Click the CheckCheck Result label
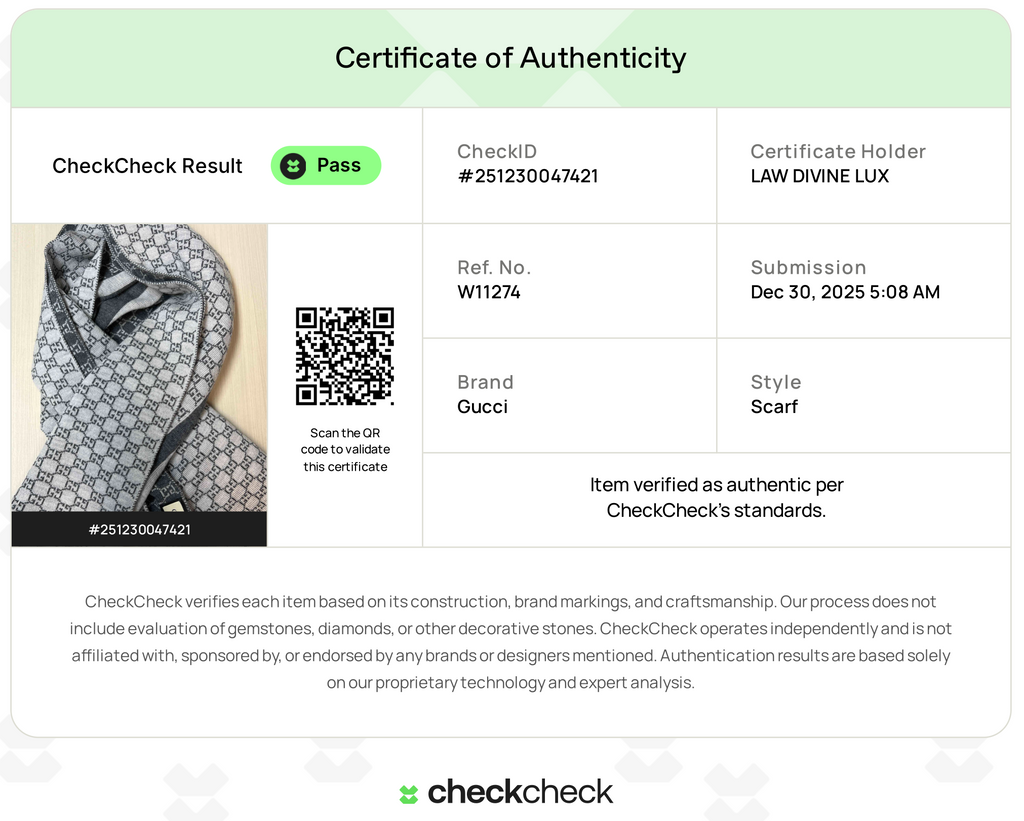This screenshot has height=821, width=1024. pyautogui.click(x=147, y=166)
